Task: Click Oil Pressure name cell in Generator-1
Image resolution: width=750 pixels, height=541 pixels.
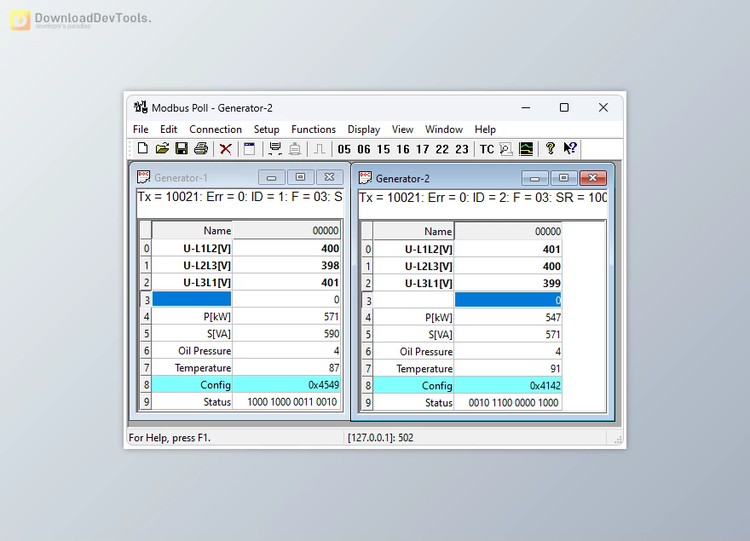Action: [x=192, y=351]
